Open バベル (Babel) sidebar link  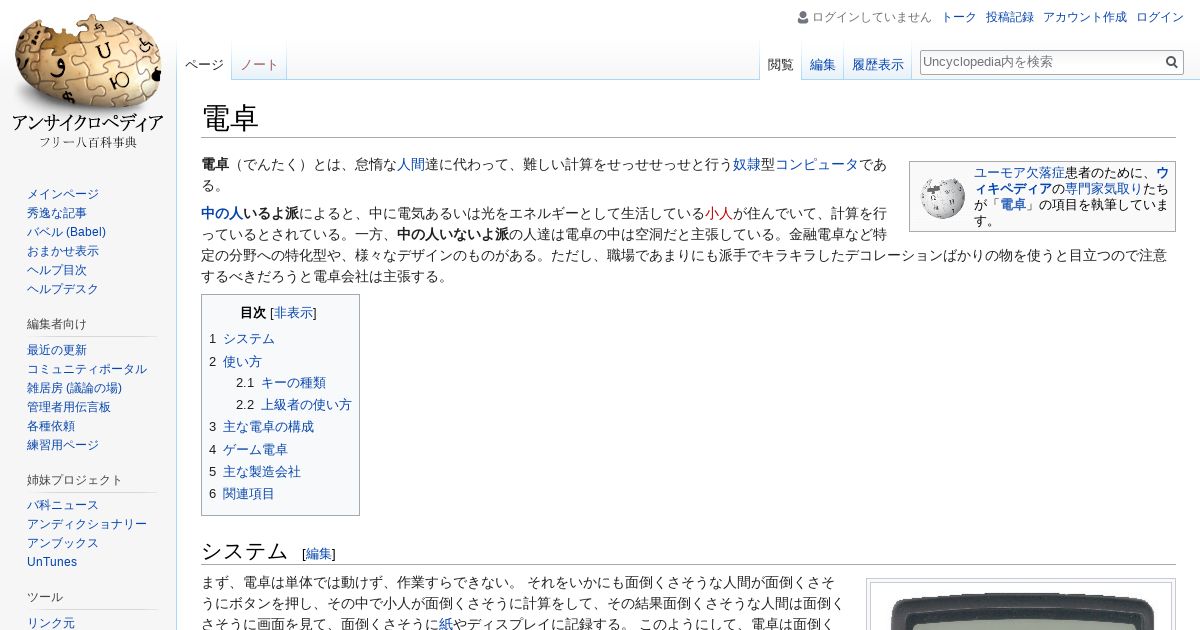(x=66, y=232)
